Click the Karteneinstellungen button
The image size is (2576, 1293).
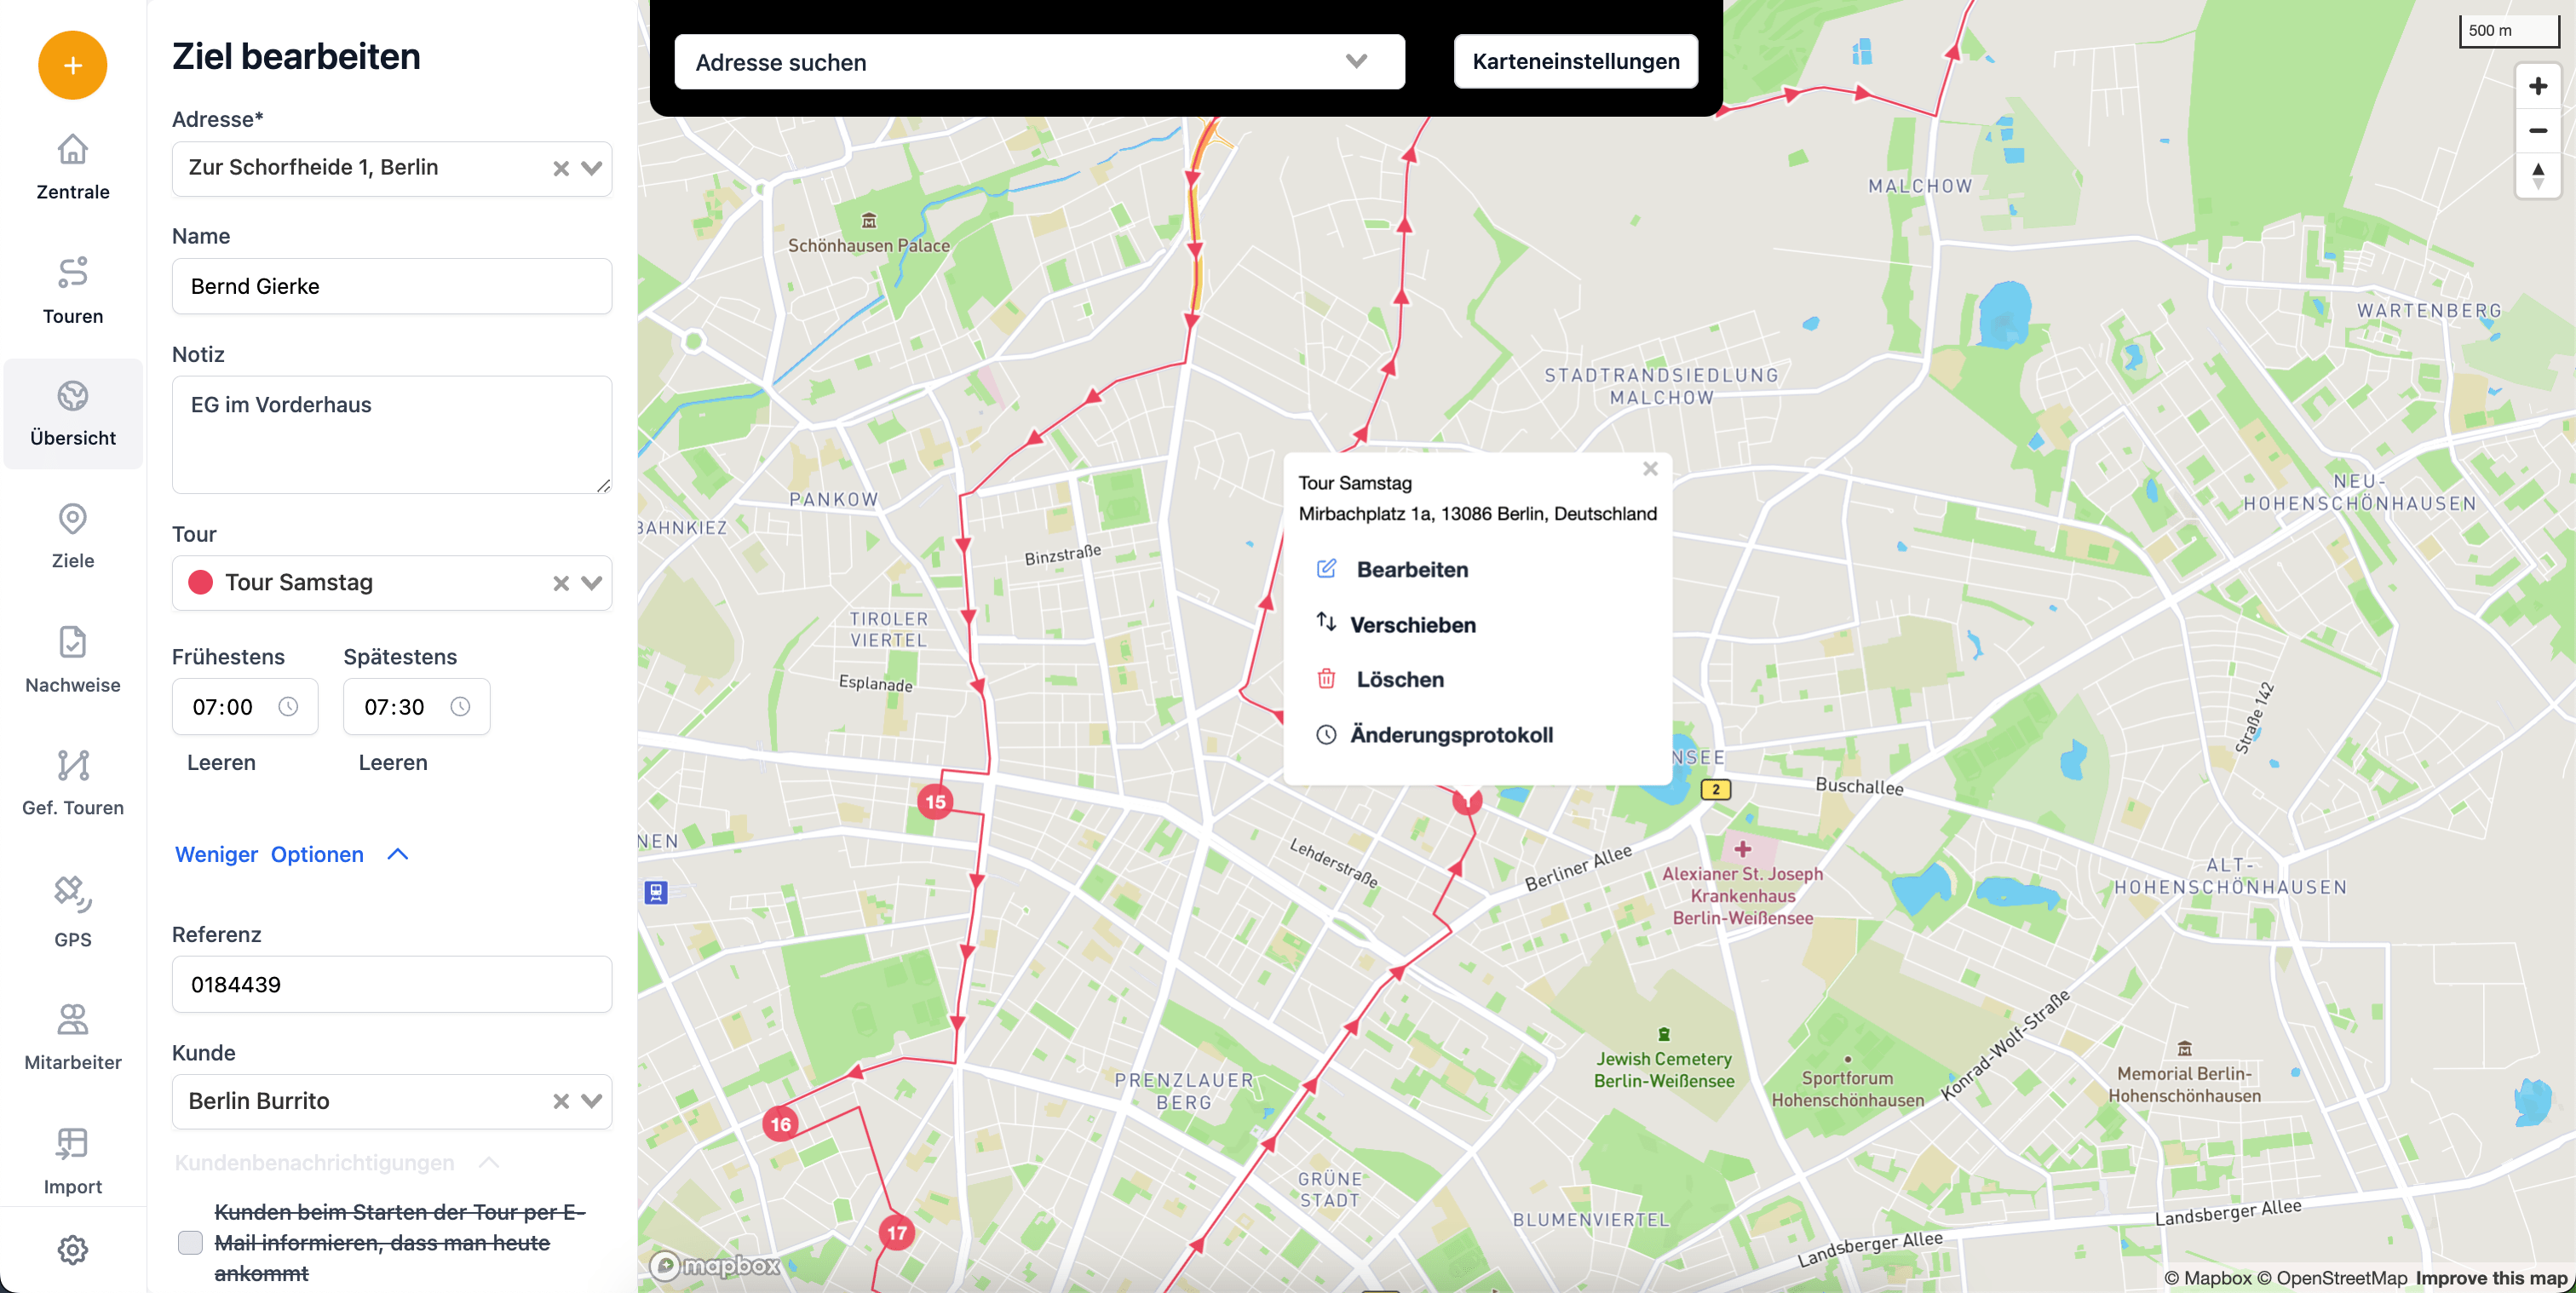(1575, 61)
